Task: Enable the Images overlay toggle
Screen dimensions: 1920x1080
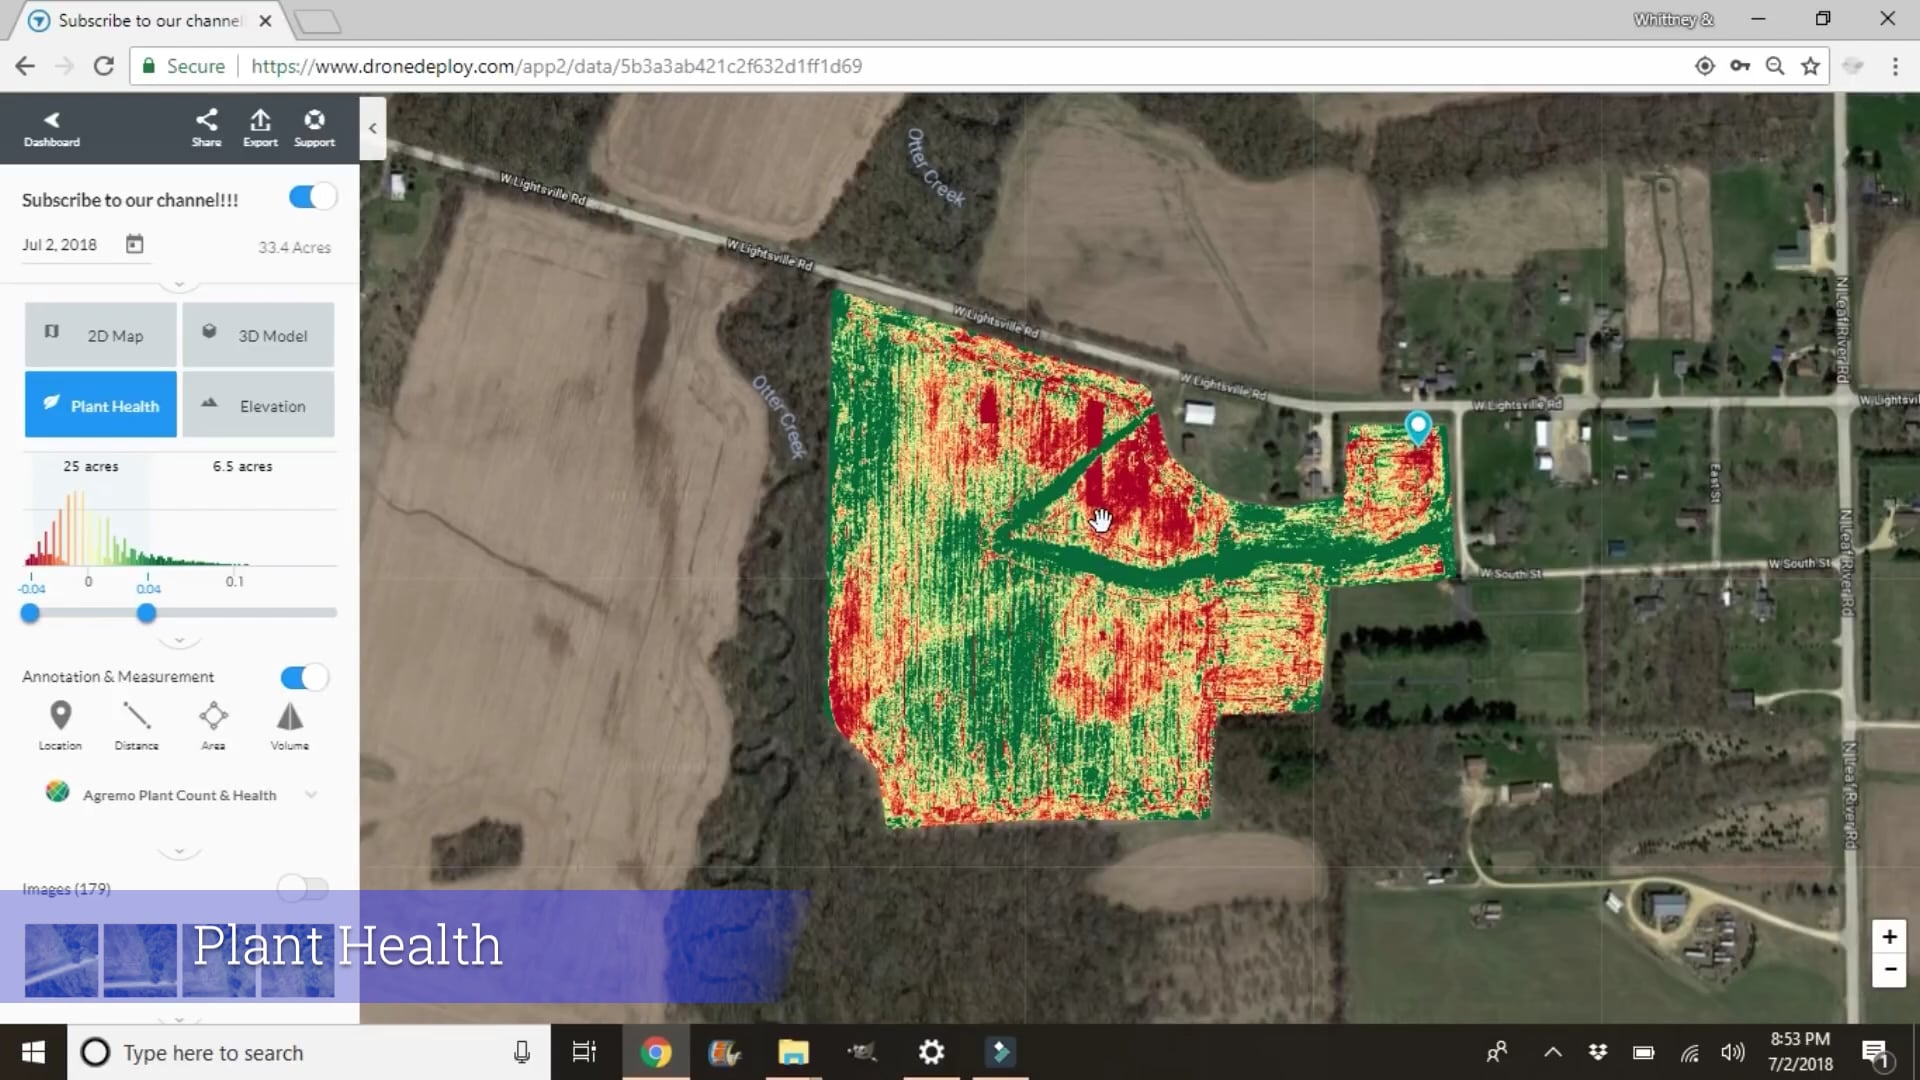Action: coord(302,888)
